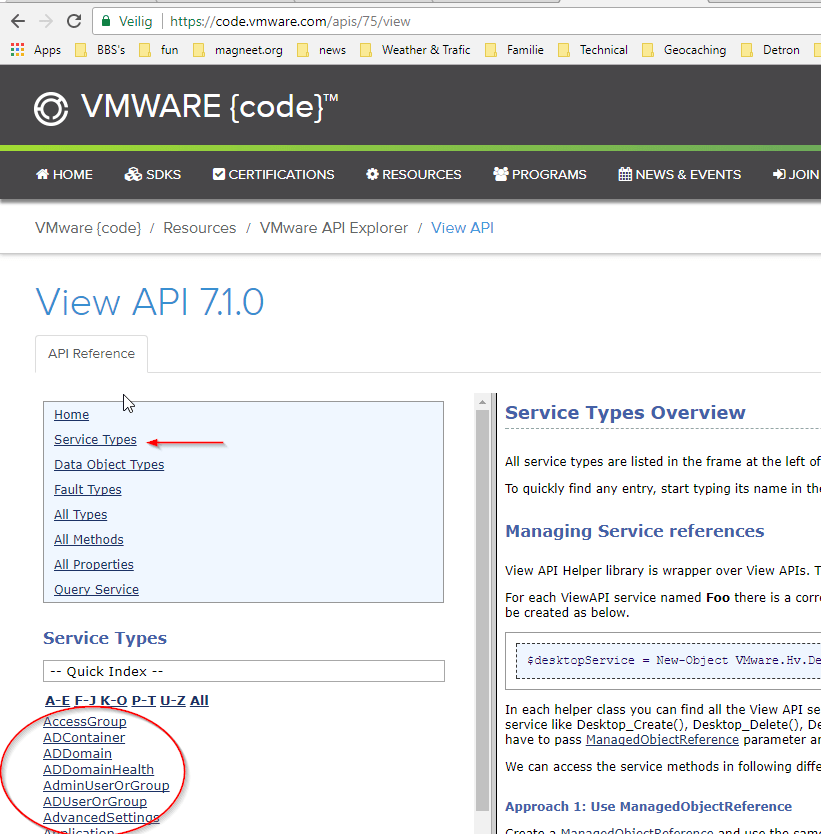Filter the list by A-E
Viewport: 821px width, 834px height.
(x=57, y=700)
